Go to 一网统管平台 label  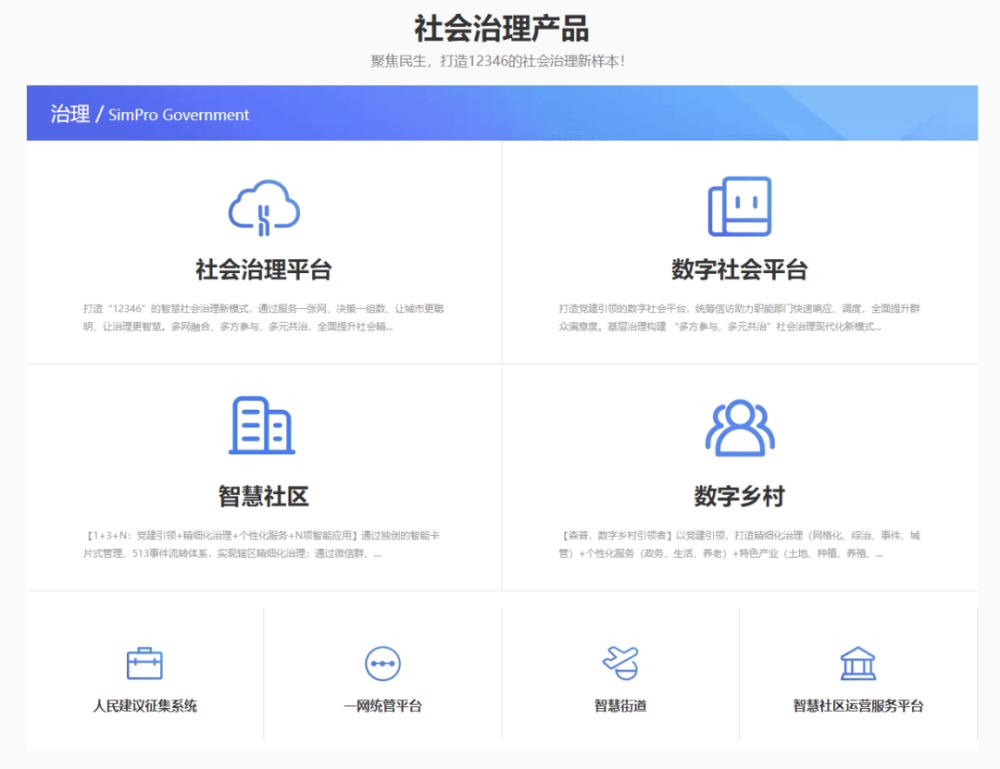(x=383, y=706)
